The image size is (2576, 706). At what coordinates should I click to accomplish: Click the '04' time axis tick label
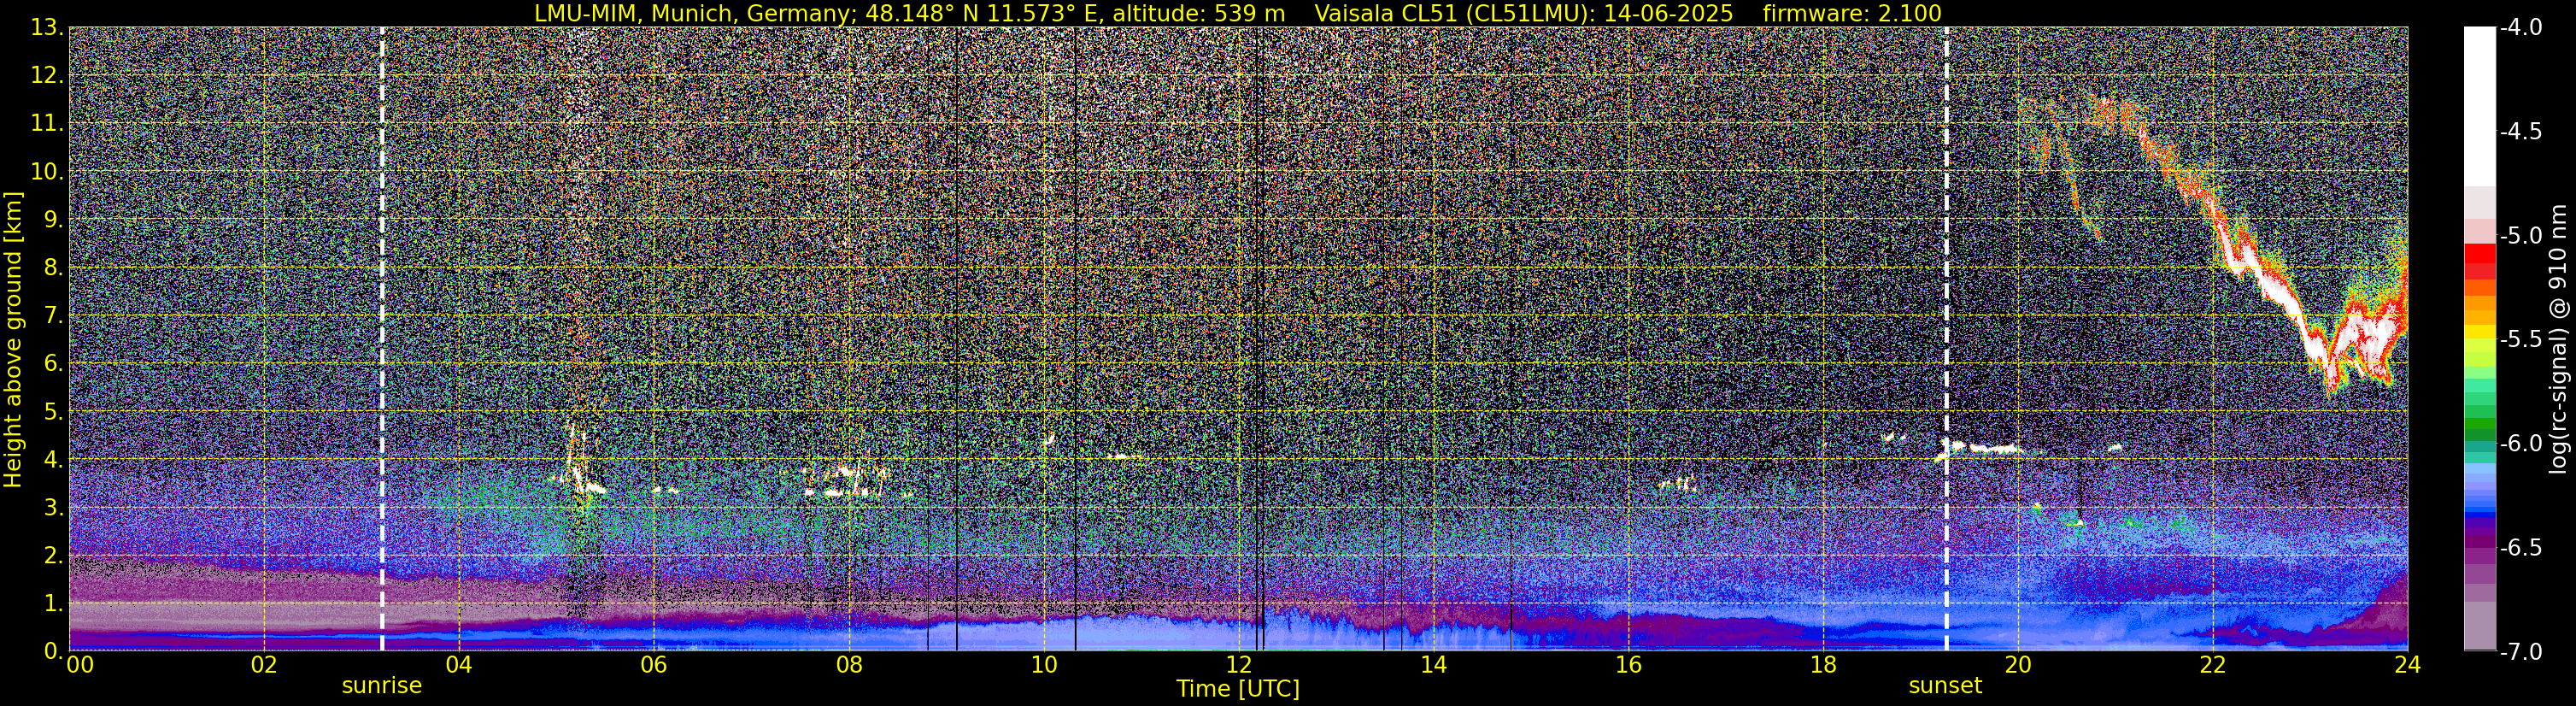pyautogui.click(x=458, y=665)
